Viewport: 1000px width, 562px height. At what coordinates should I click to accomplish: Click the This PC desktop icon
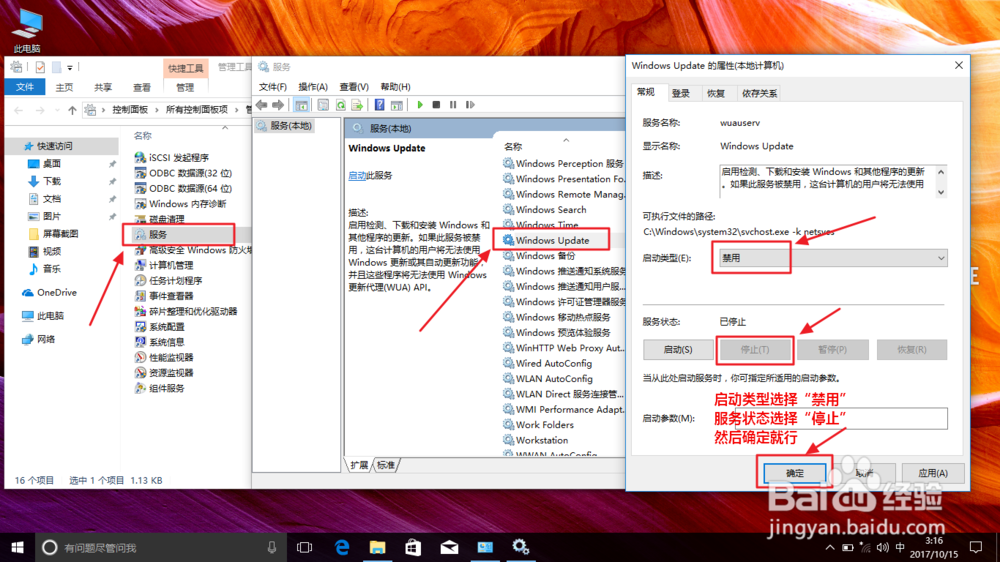point(27,30)
